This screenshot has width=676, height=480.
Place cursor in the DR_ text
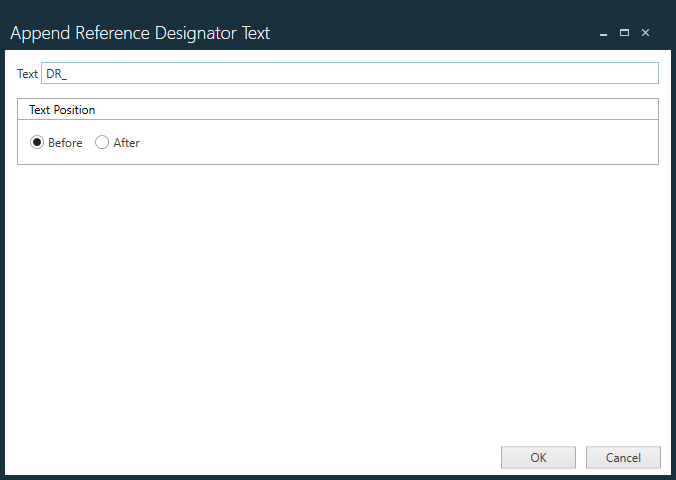click(x=56, y=74)
